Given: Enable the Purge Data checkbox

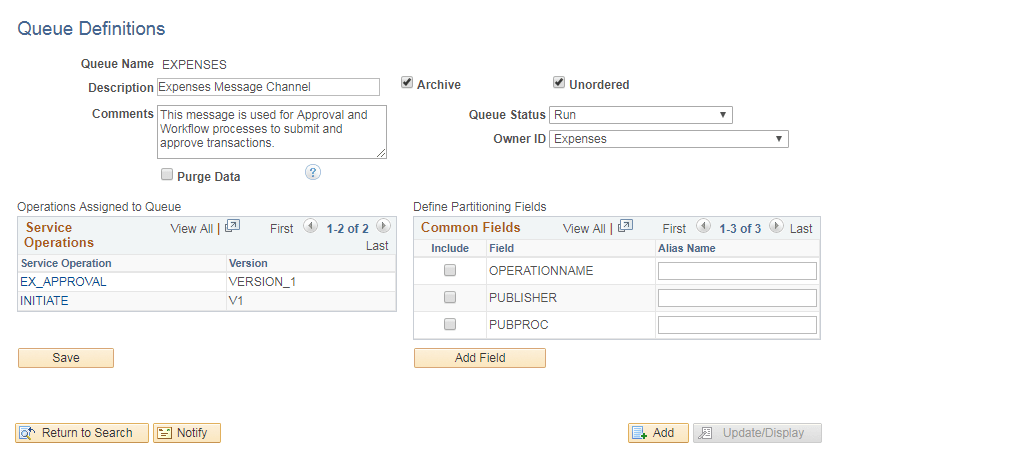Looking at the screenshot, I should tap(167, 175).
